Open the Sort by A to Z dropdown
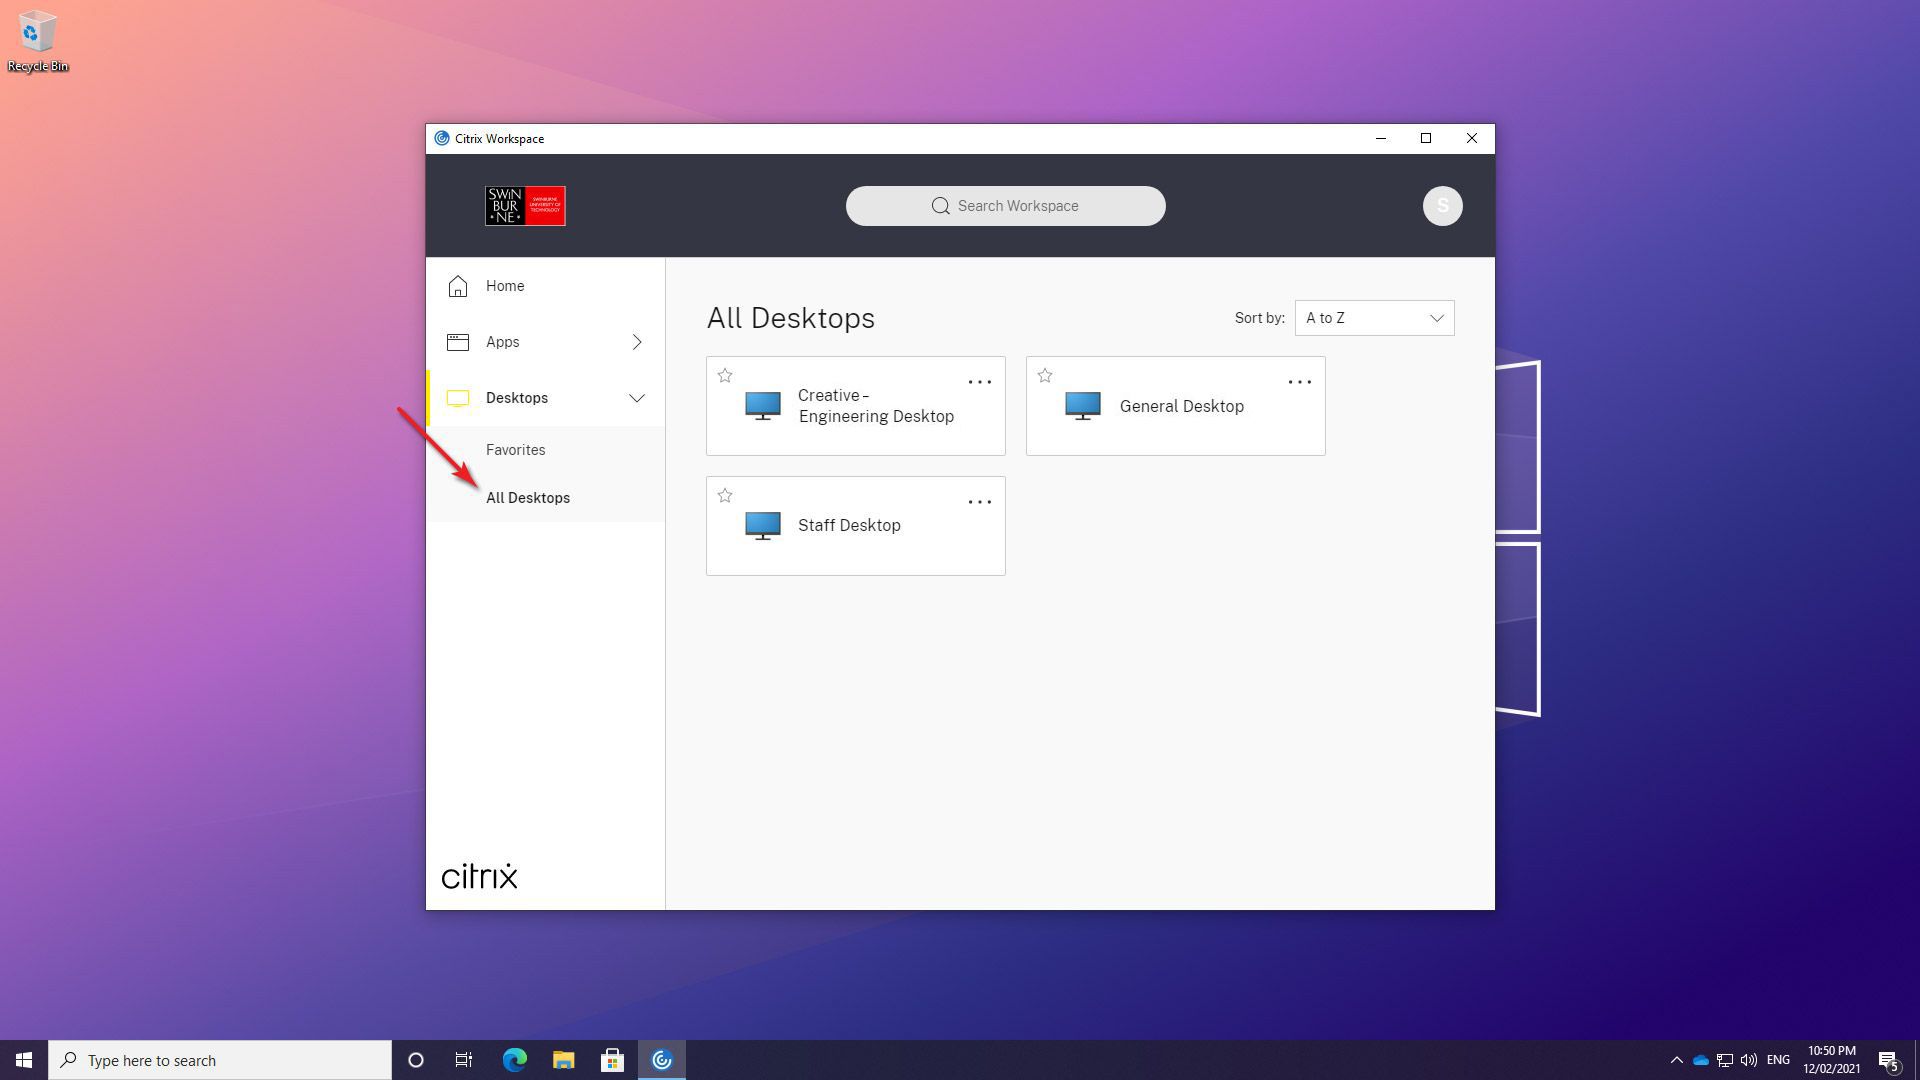Screen dimensions: 1920x1080 coord(1374,318)
